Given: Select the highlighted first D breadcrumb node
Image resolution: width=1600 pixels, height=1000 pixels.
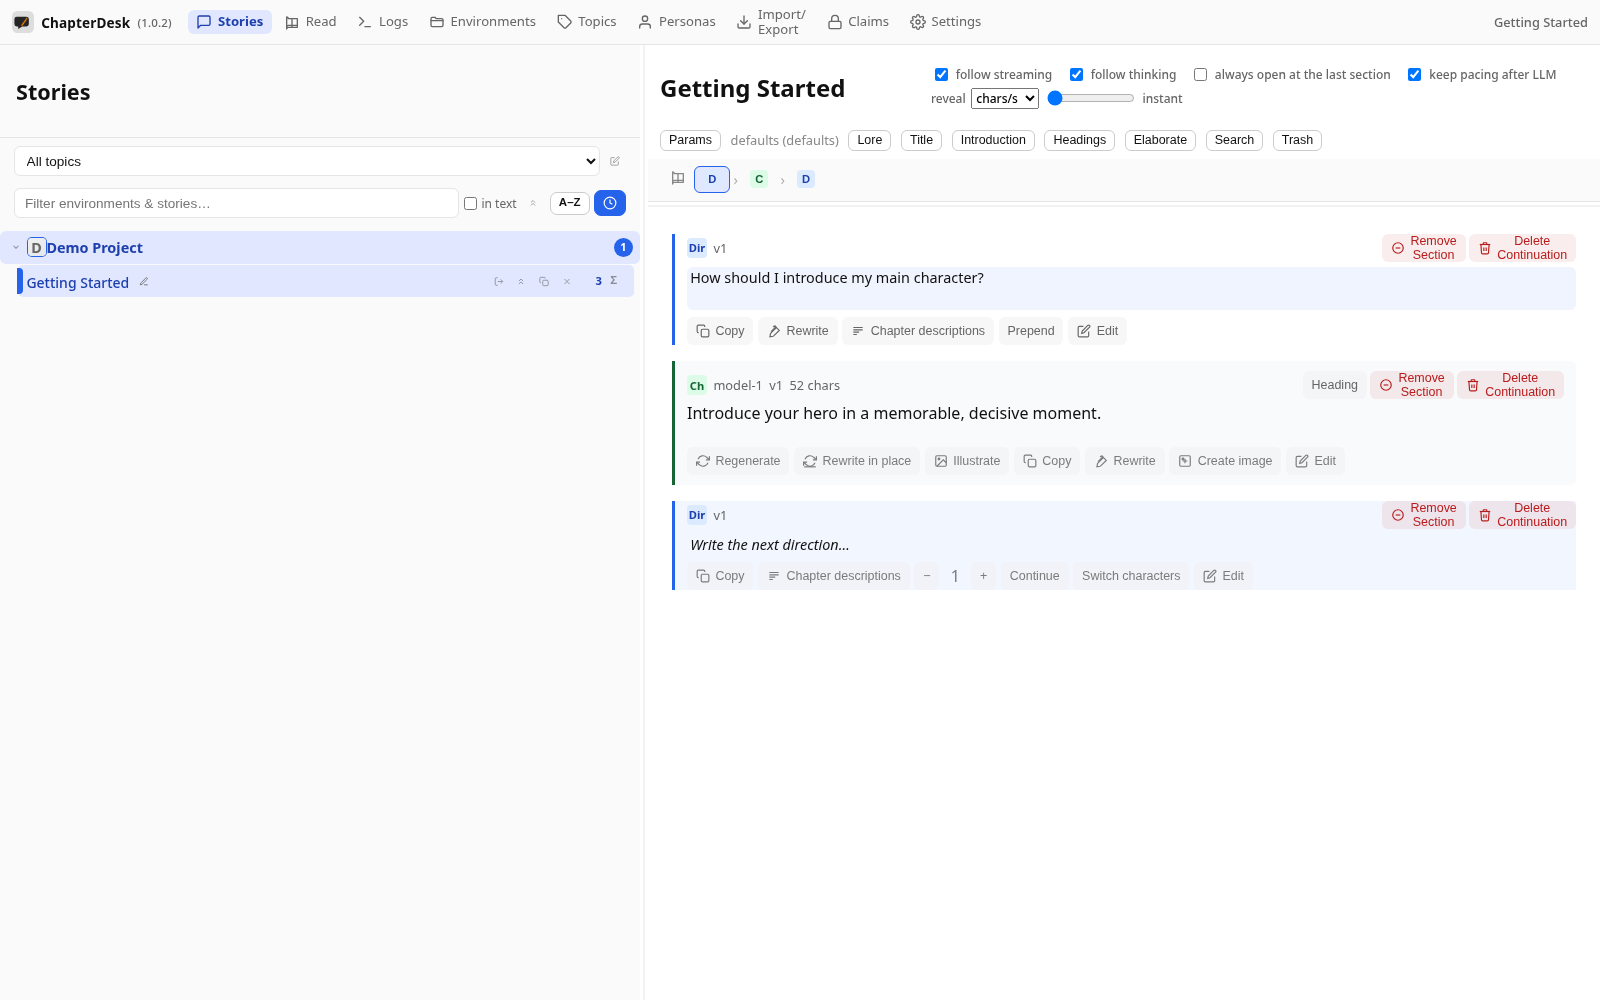Looking at the screenshot, I should click(x=712, y=179).
